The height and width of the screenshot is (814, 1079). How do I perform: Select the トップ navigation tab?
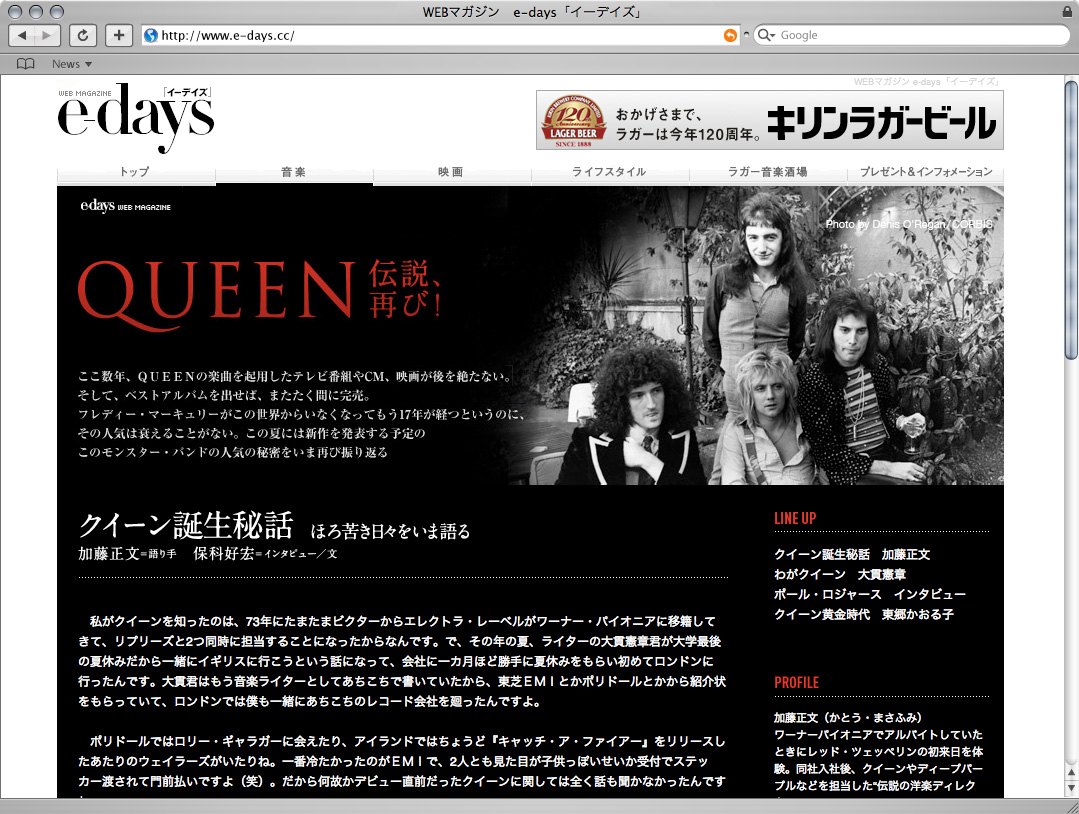click(135, 172)
